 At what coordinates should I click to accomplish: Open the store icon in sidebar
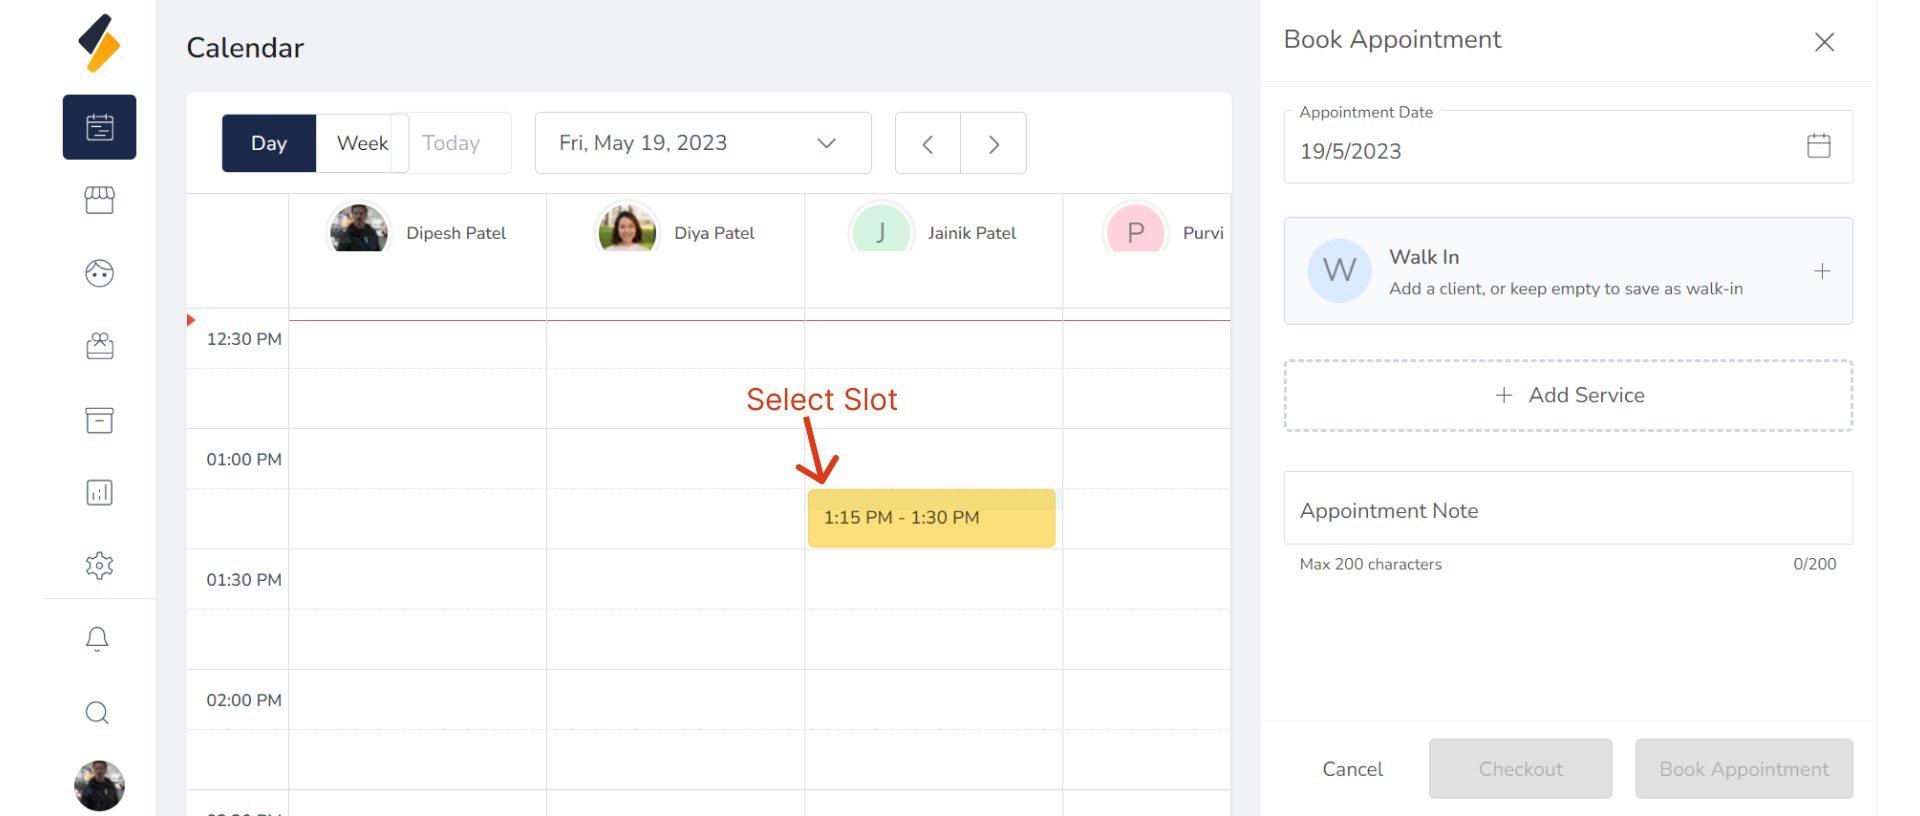pyautogui.click(x=99, y=200)
